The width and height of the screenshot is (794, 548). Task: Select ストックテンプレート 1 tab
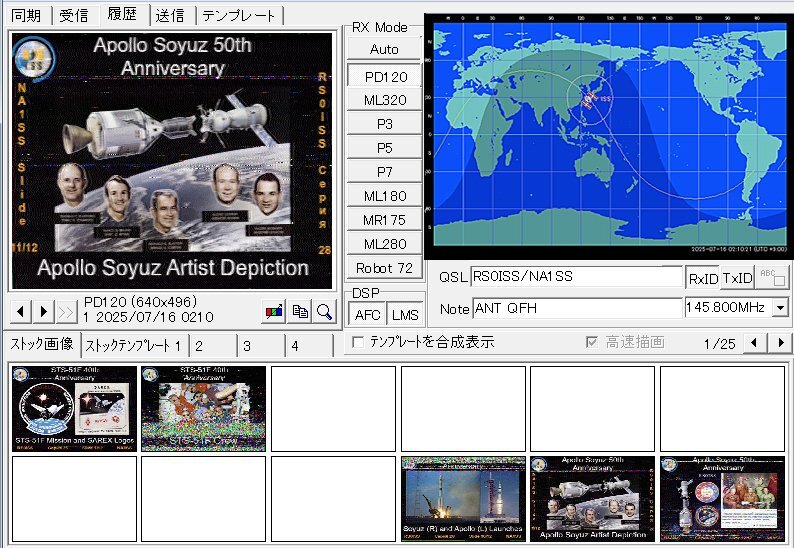pyautogui.click(x=134, y=346)
